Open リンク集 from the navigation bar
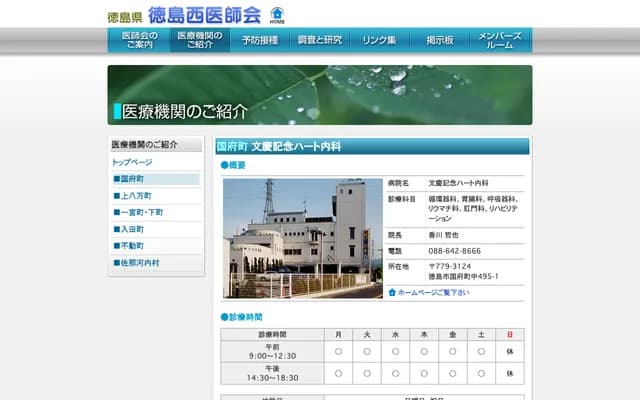This screenshot has width=640, height=400. click(x=380, y=40)
